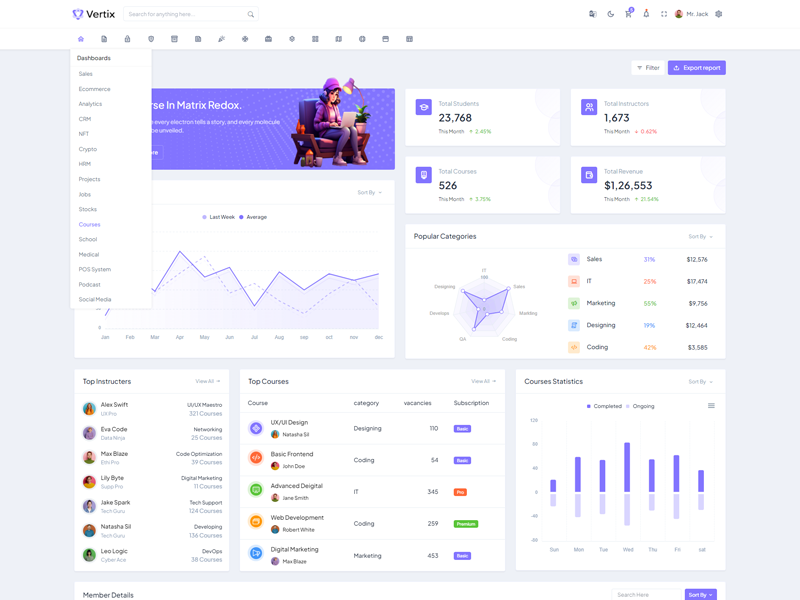
Task: Select Courses in the Dashboards menu
Action: 89,224
